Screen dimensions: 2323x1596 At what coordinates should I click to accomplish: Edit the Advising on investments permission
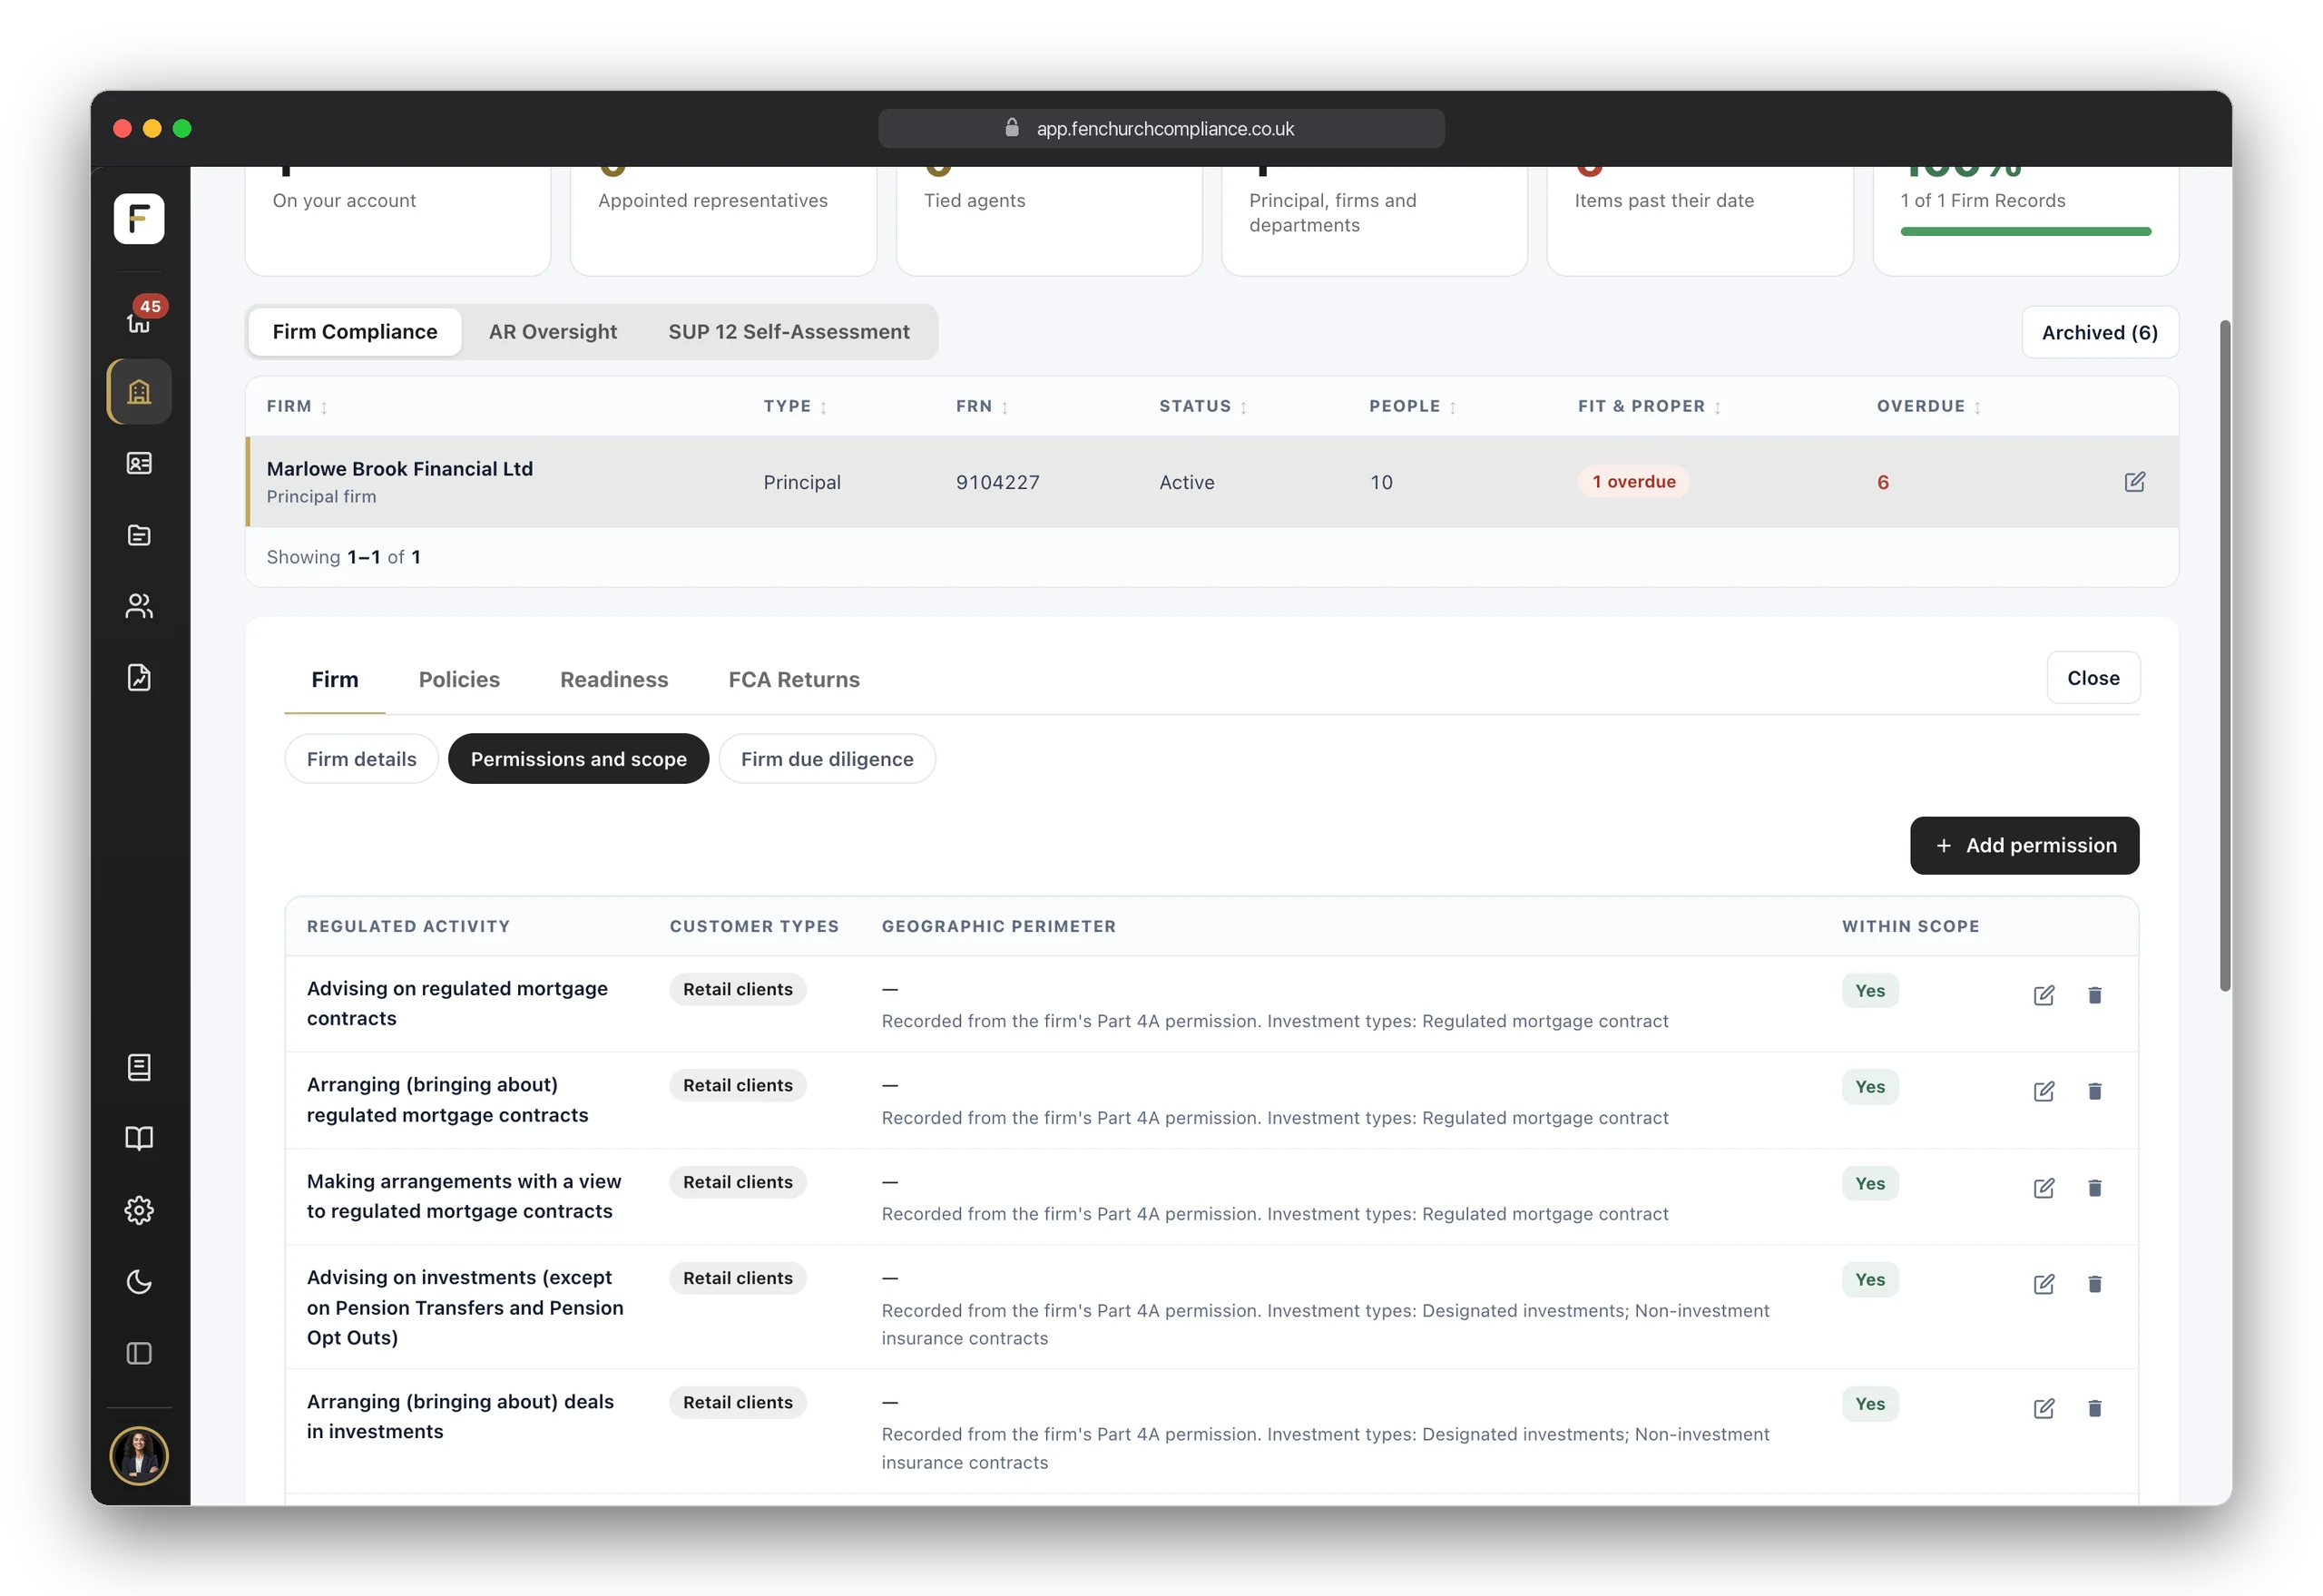[2043, 1284]
